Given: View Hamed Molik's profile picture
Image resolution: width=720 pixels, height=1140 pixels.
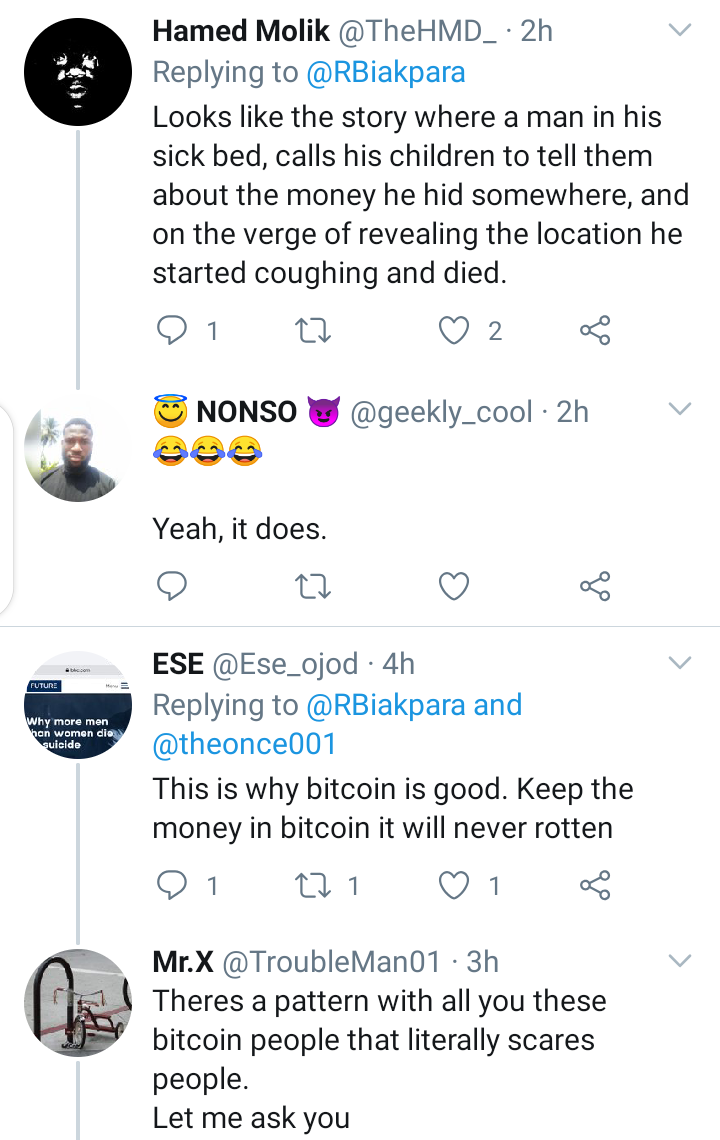Looking at the screenshot, I should (x=77, y=70).
